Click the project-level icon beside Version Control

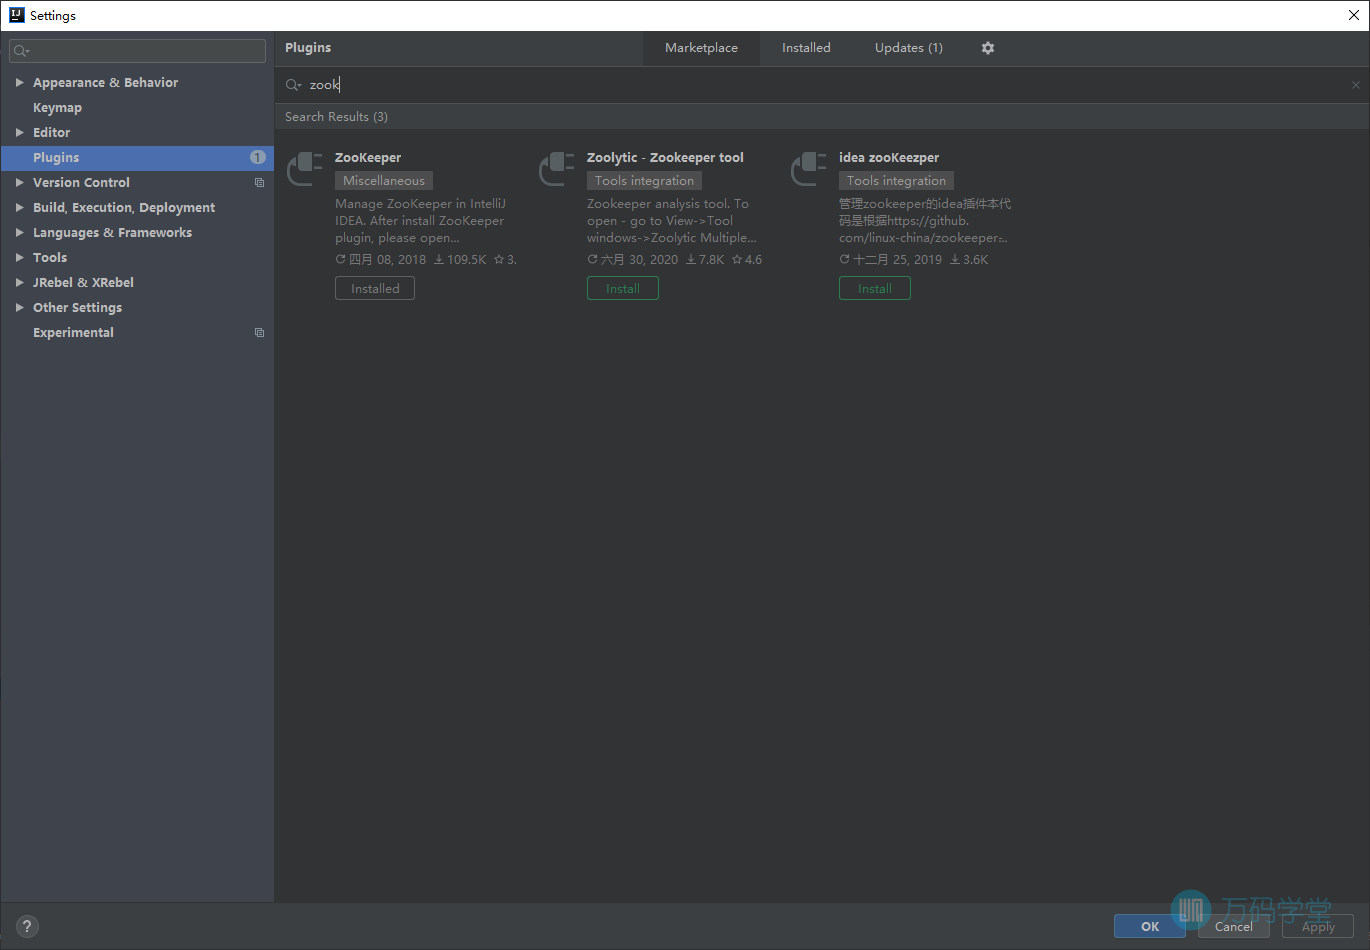(x=260, y=183)
